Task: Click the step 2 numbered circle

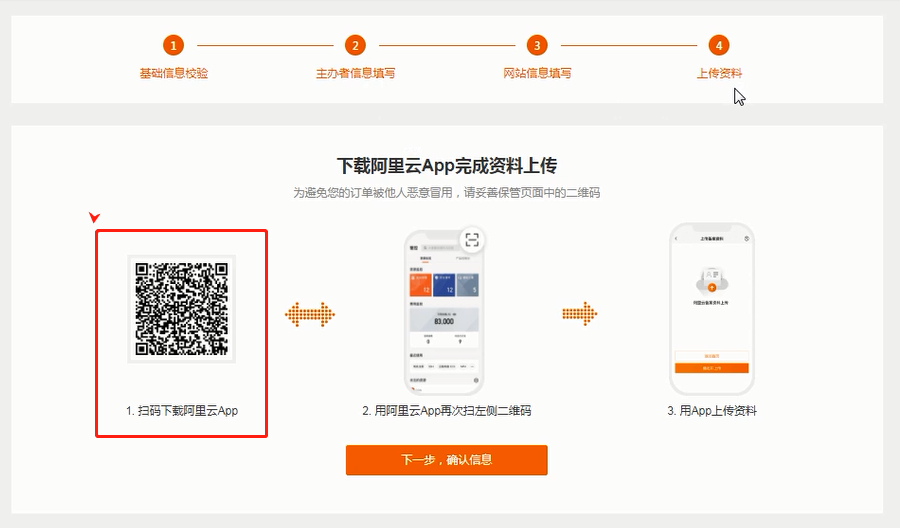Action: pos(355,45)
